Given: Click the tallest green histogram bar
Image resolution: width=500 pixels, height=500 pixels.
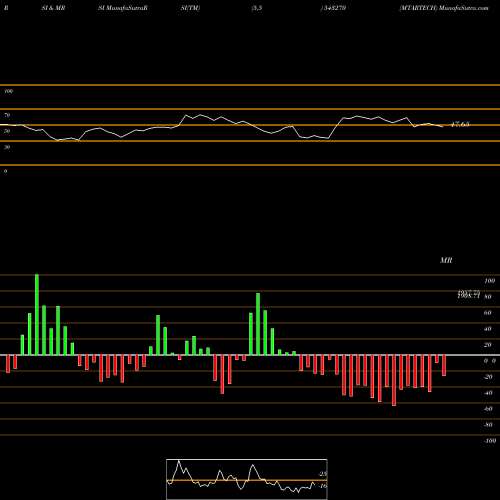Looking at the screenshot, I should pyautogui.click(x=37, y=315).
